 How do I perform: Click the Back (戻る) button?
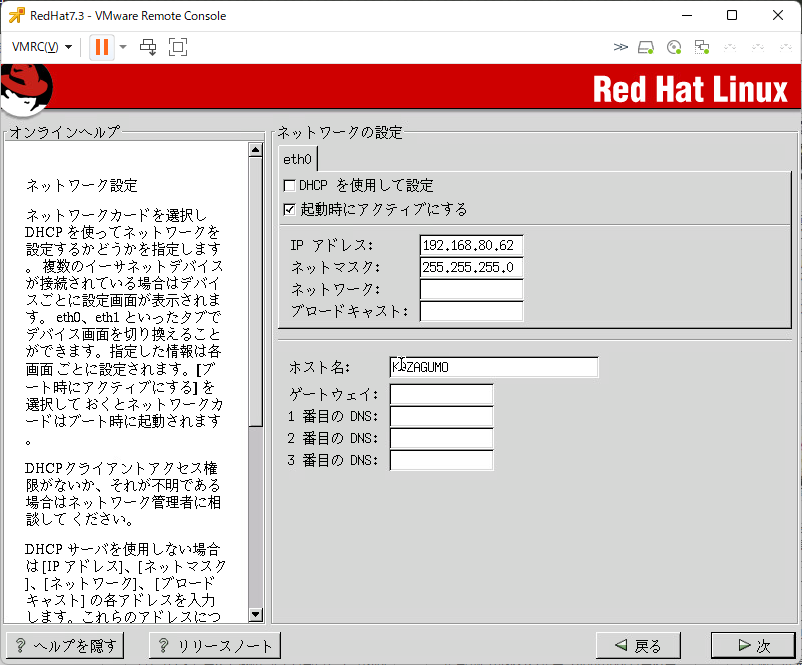click(638, 646)
